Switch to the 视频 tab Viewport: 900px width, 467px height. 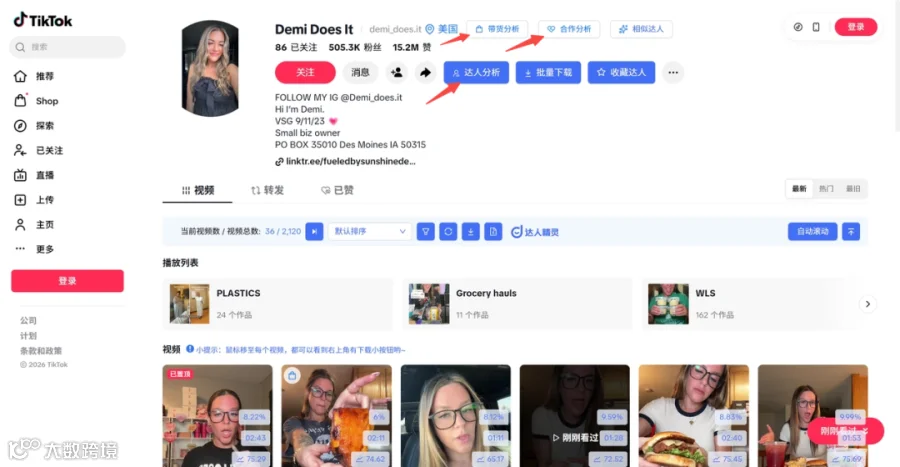(x=197, y=190)
